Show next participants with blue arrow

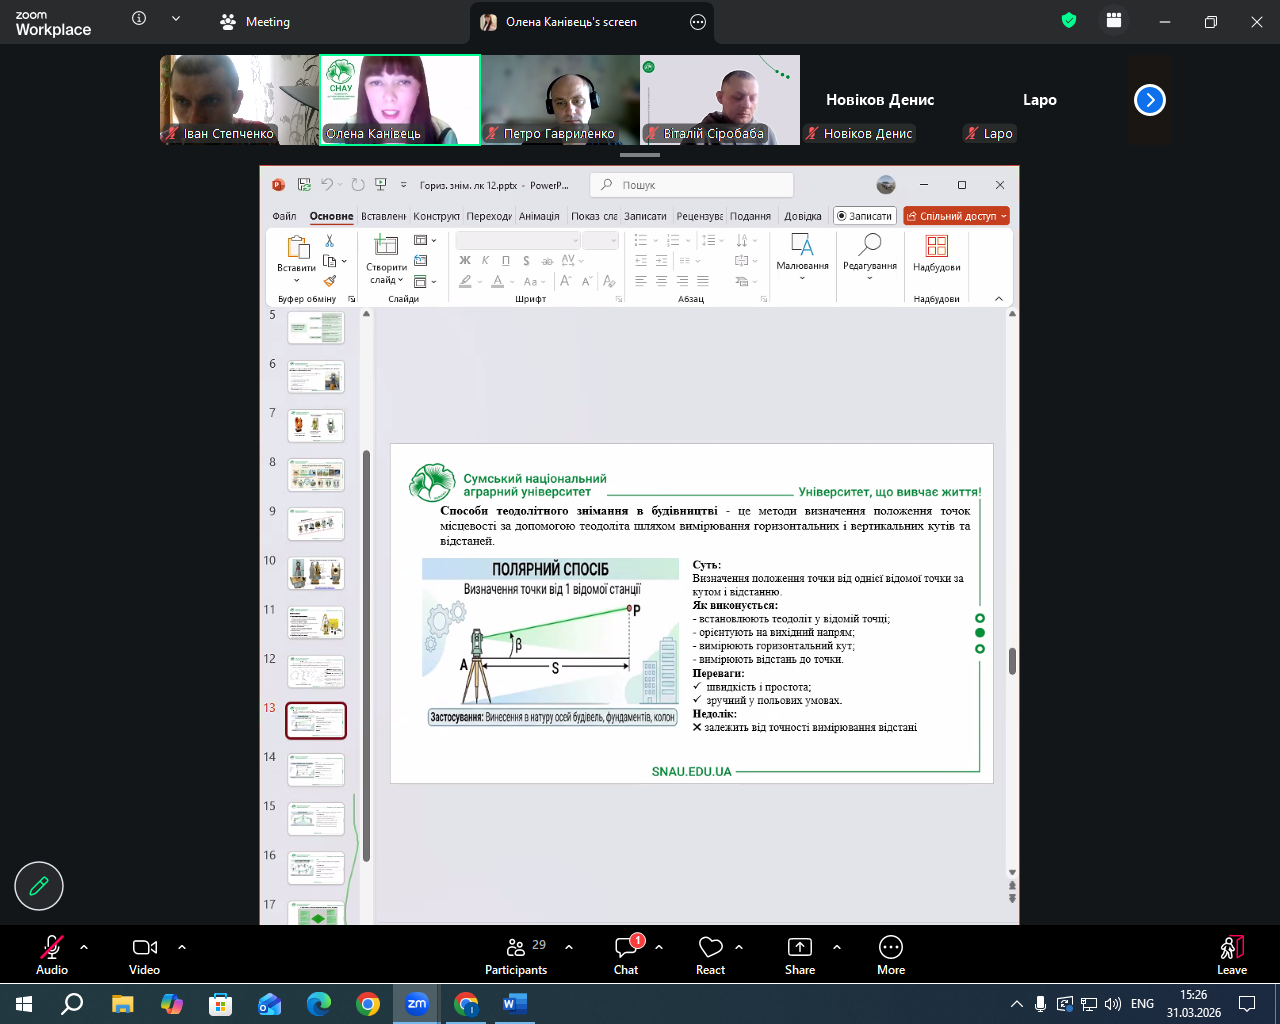tap(1150, 100)
